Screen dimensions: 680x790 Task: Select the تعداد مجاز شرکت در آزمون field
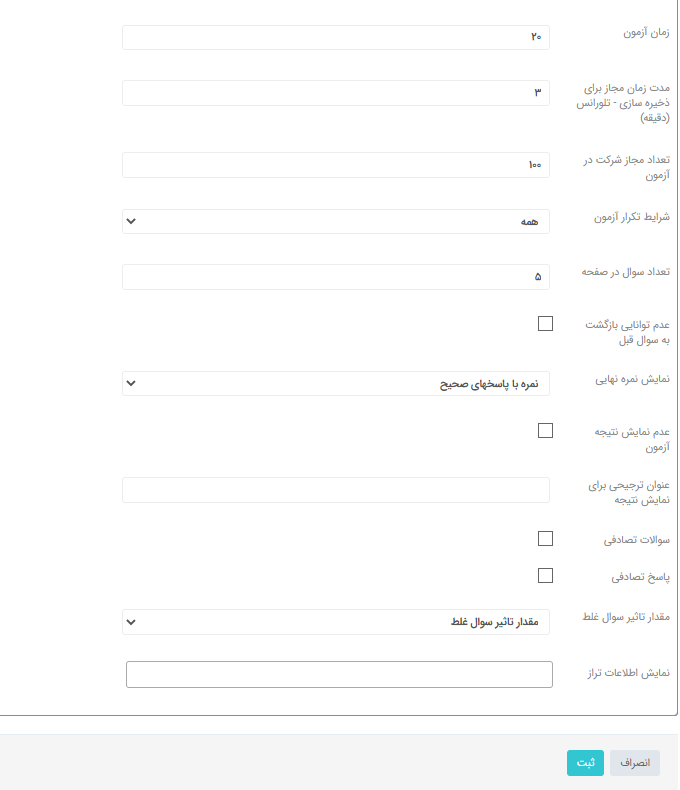coord(335,165)
